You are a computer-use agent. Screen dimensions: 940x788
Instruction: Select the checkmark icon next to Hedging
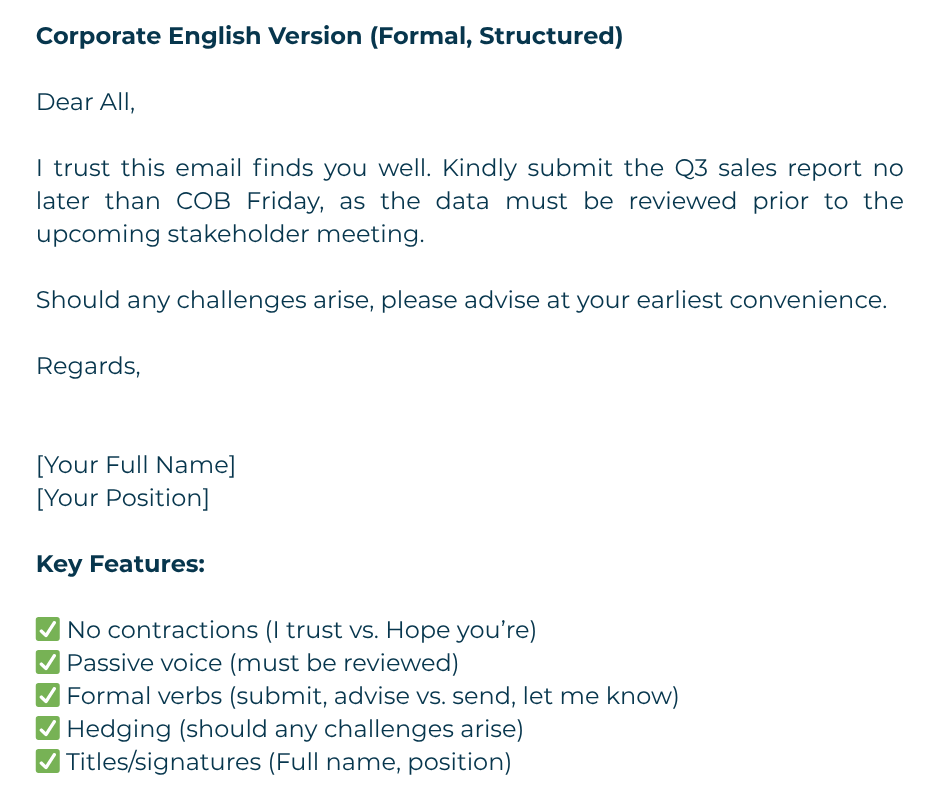click(x=47, y=729)
